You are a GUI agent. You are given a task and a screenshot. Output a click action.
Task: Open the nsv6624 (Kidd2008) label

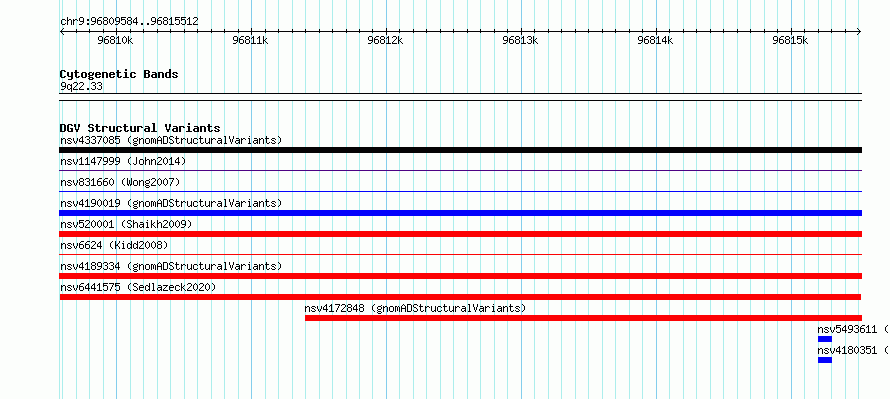tap(114, 245)
